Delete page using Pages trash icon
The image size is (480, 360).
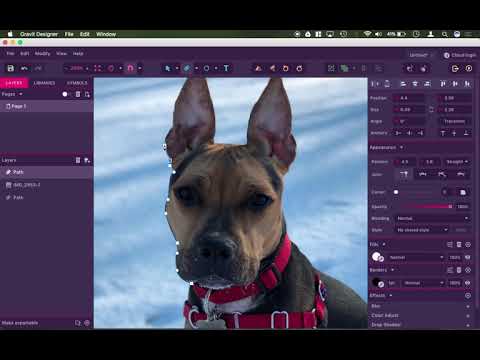[x=78, y=94]
